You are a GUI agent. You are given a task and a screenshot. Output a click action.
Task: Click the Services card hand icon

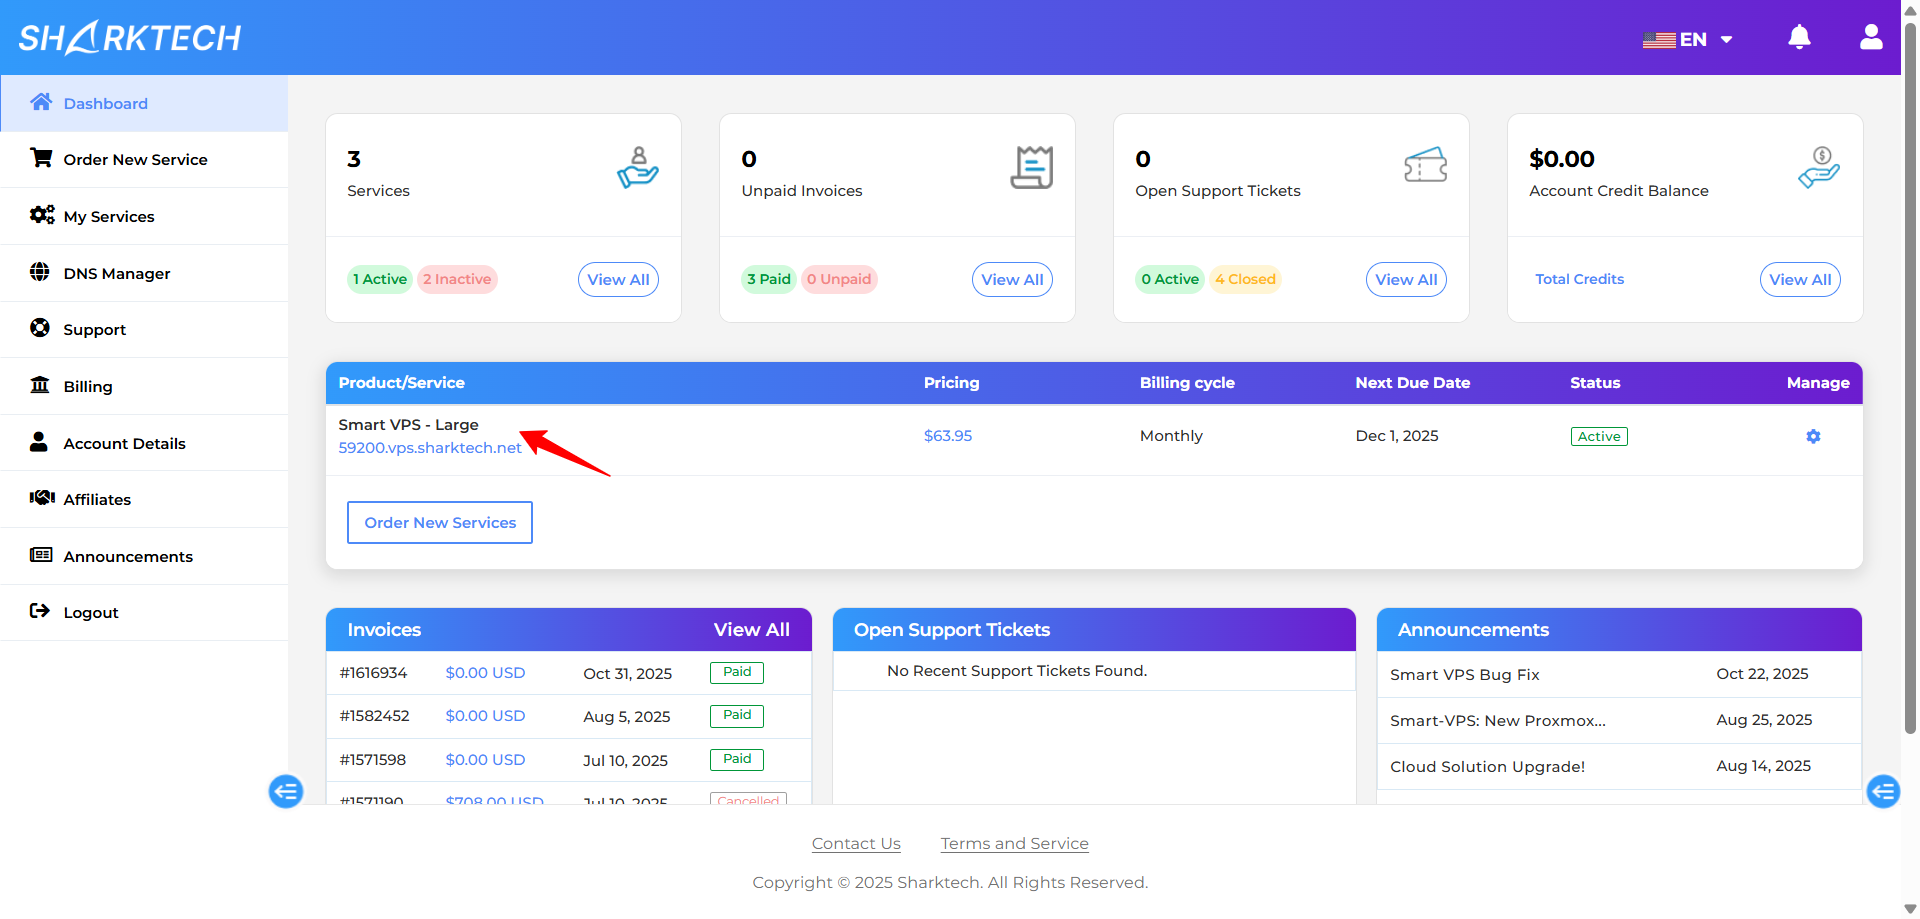click(637, 168)
